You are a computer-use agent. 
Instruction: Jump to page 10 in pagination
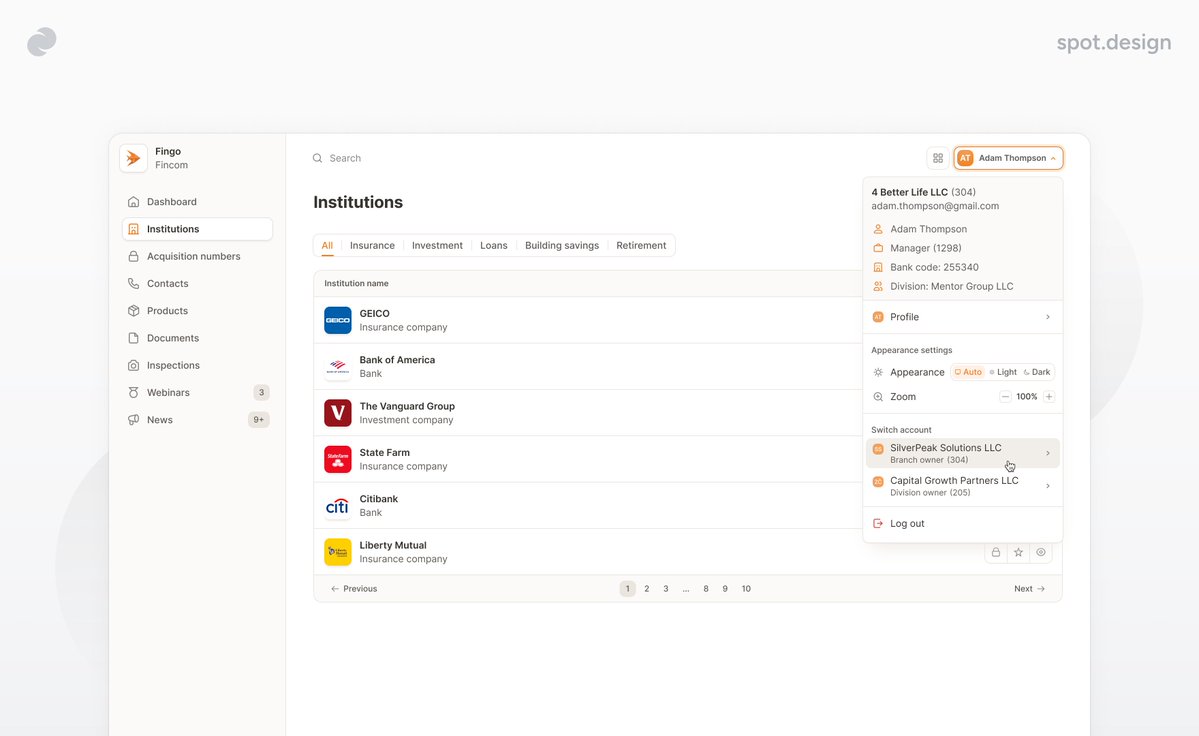pos(746,589)
